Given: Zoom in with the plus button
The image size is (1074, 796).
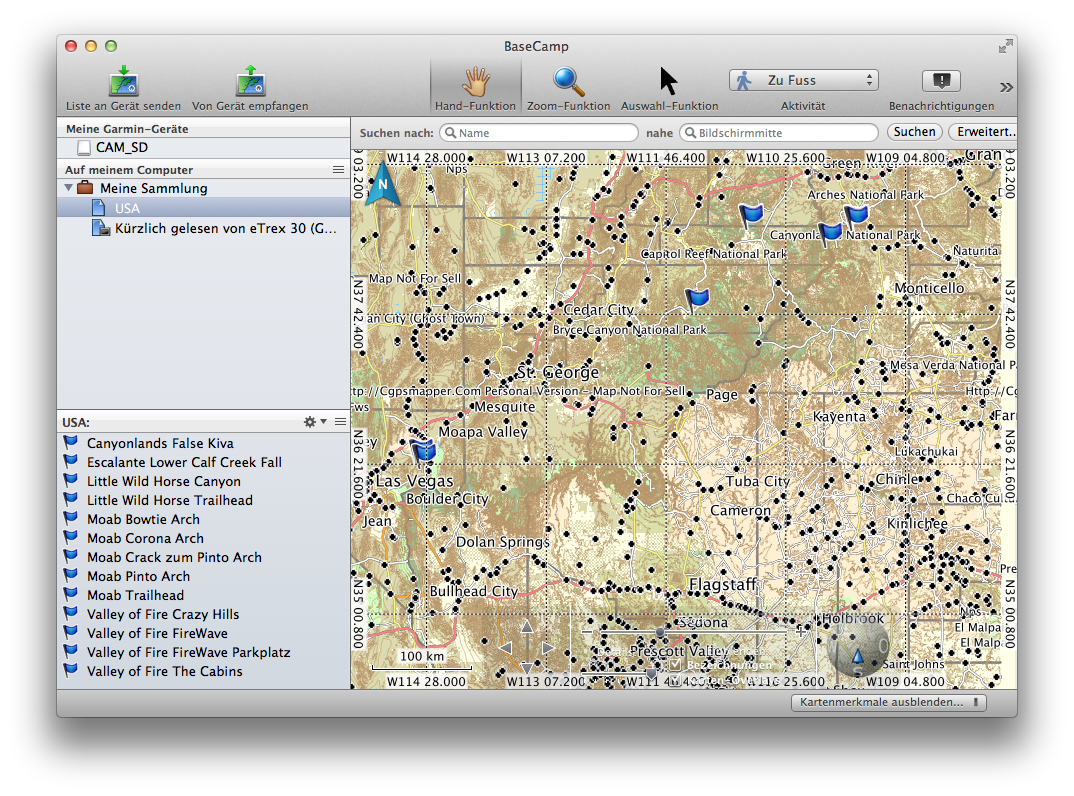Looking at the screenshot, I should [799, 631].
